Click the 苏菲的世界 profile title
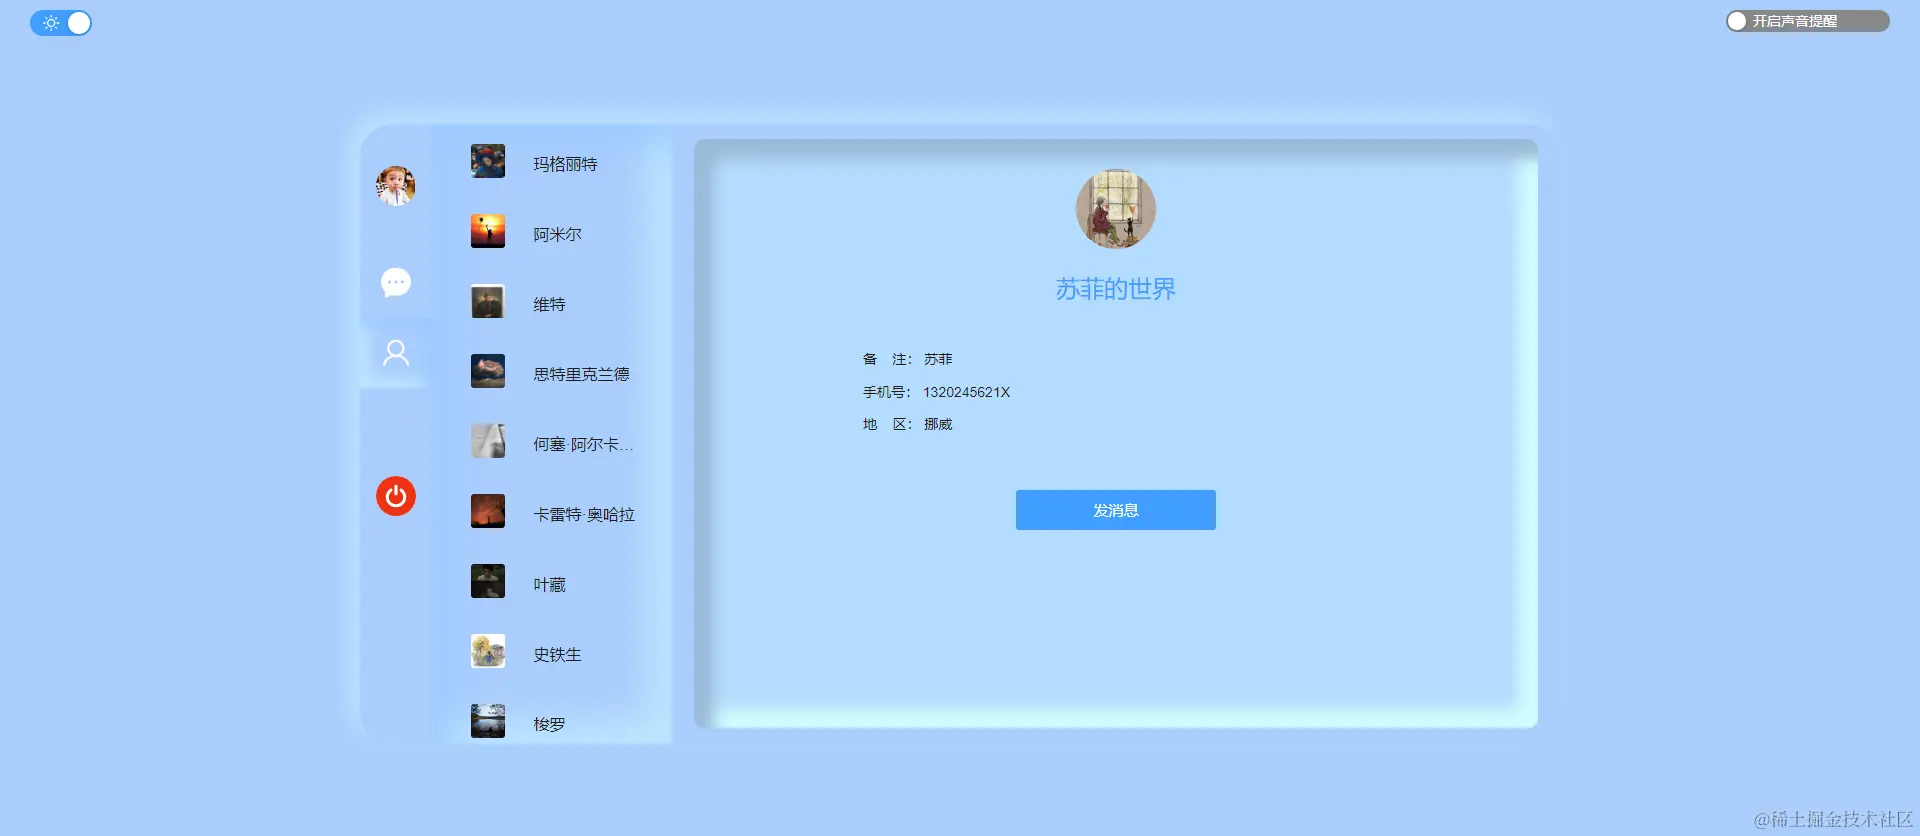The height and width of the screenshot is (836, 1920). [x=1116, y=289]
